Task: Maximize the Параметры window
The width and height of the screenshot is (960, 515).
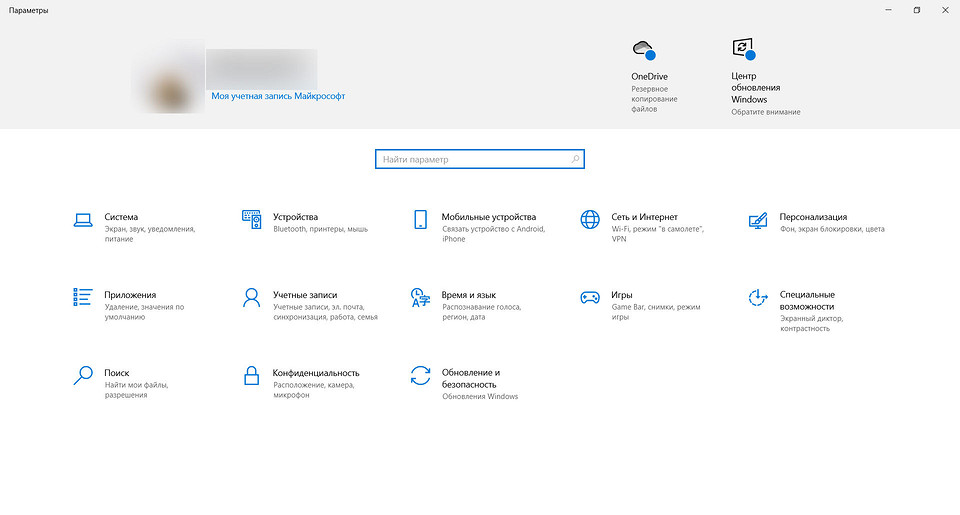Action: (917, 10)
